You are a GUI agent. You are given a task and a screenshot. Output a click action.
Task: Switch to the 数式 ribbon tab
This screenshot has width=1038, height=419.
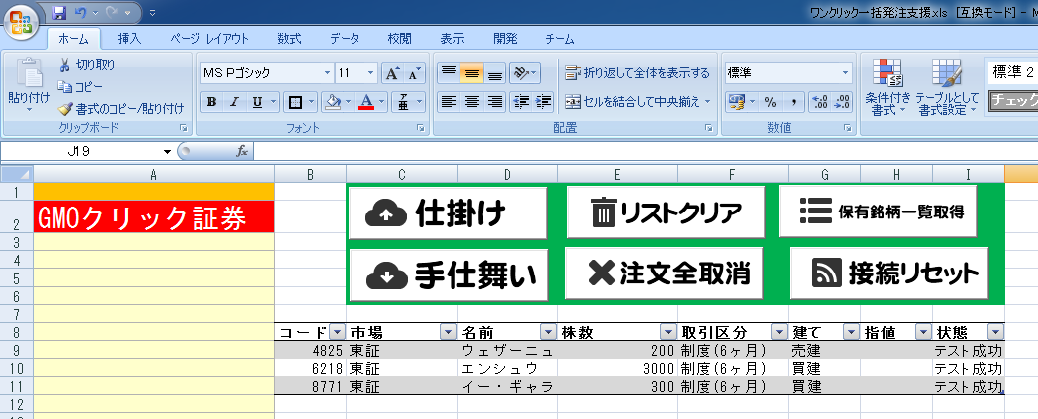coord(289,39)
